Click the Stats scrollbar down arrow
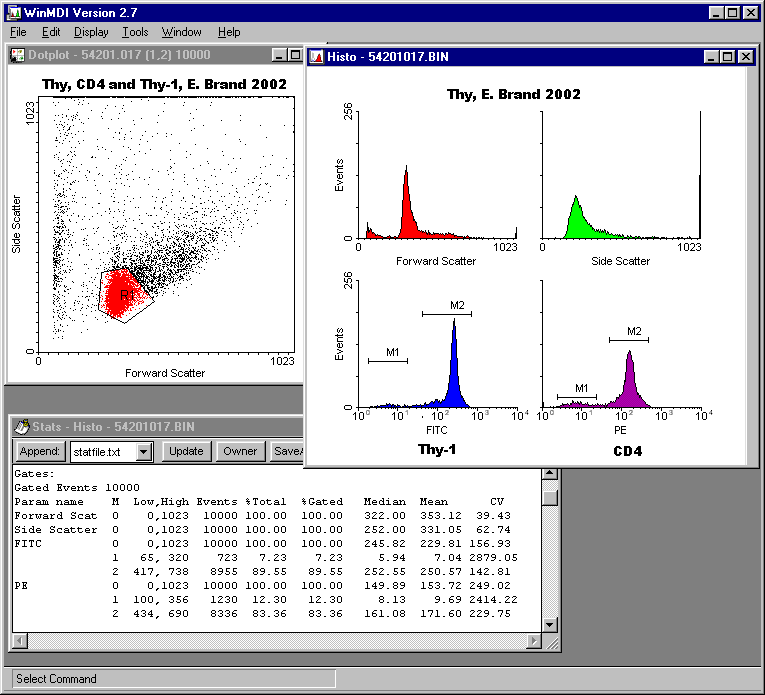 click(550, 625)
